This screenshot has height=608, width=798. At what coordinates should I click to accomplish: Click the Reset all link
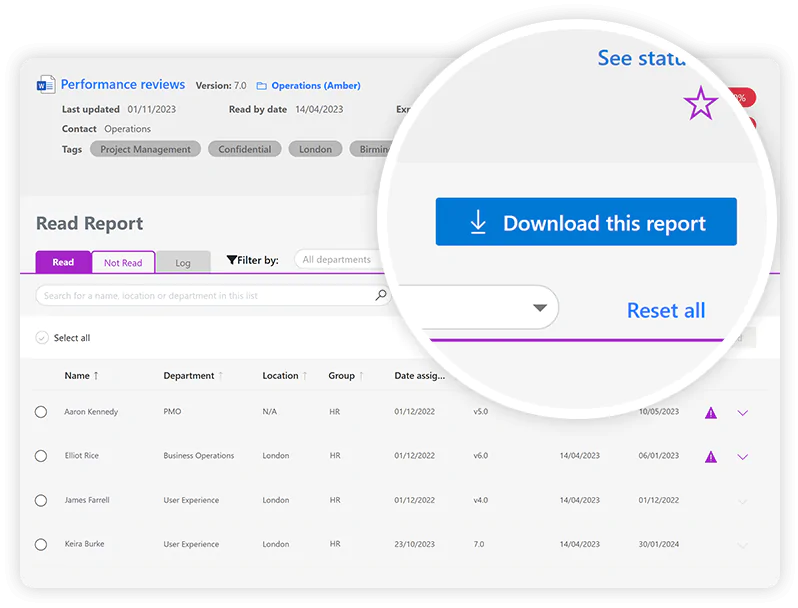click(x=666, y=310)
